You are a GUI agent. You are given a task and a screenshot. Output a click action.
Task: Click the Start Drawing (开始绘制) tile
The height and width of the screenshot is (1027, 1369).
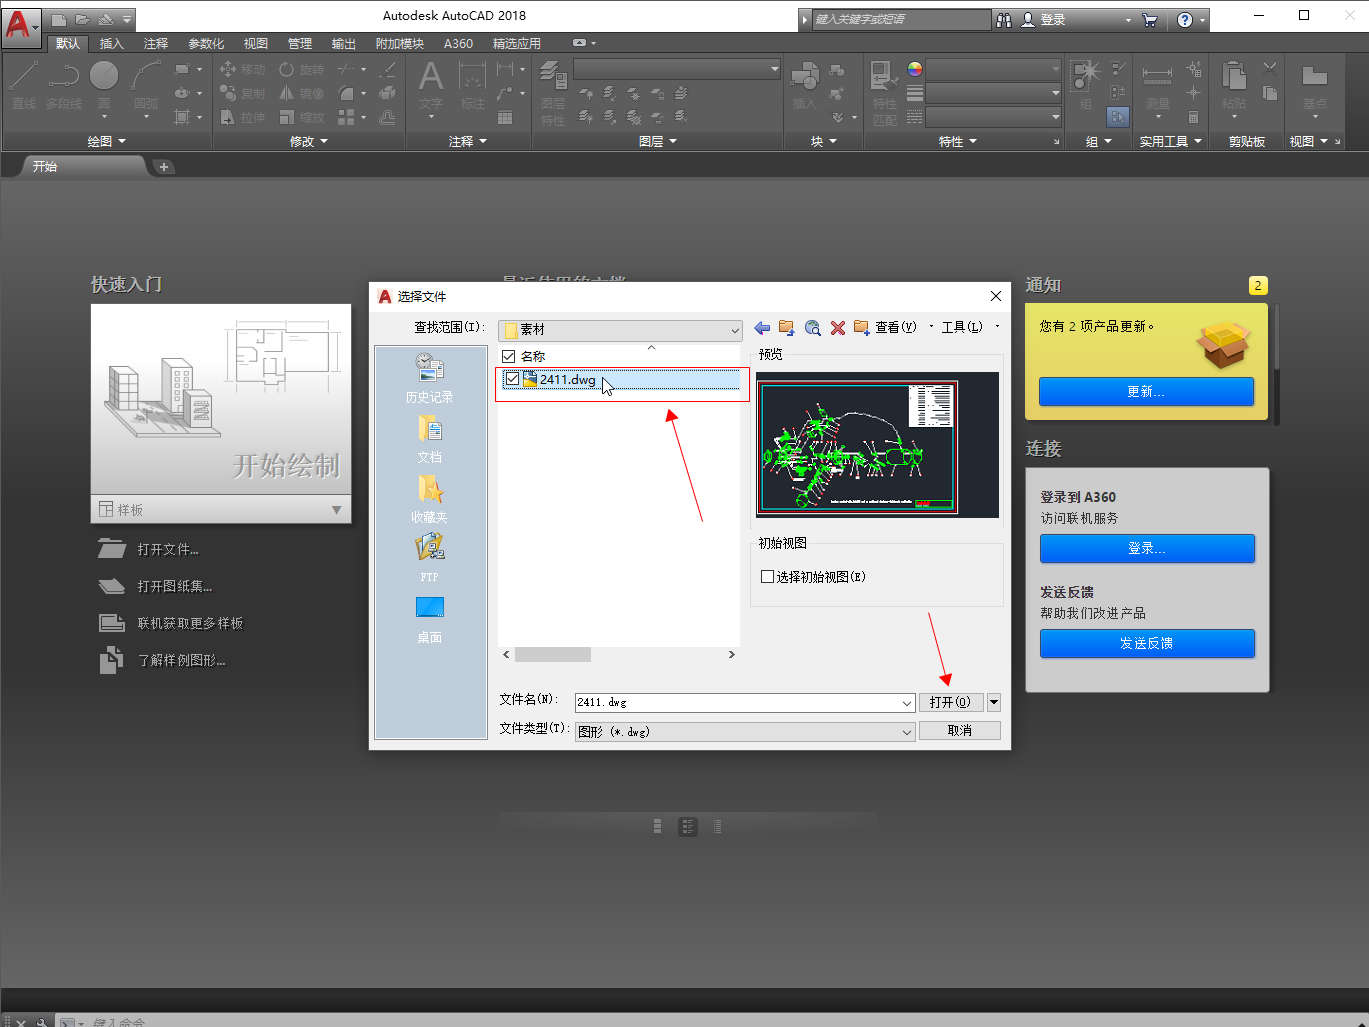pos(221,400)
